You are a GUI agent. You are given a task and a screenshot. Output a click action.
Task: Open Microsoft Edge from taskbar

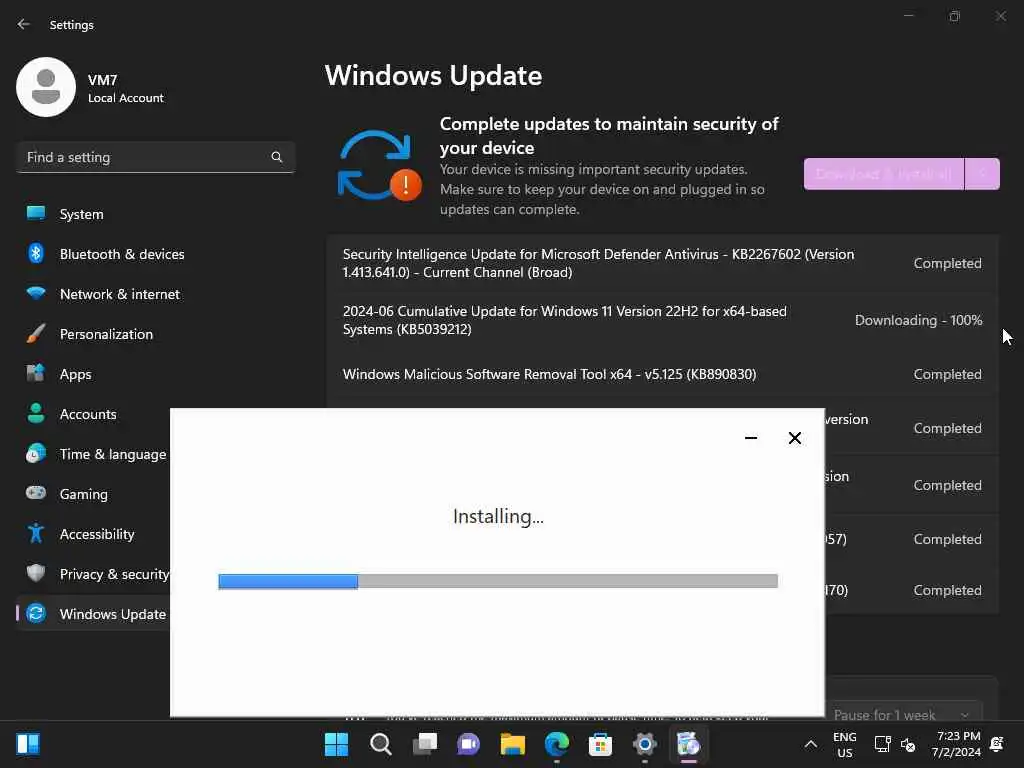coord(556,744)
